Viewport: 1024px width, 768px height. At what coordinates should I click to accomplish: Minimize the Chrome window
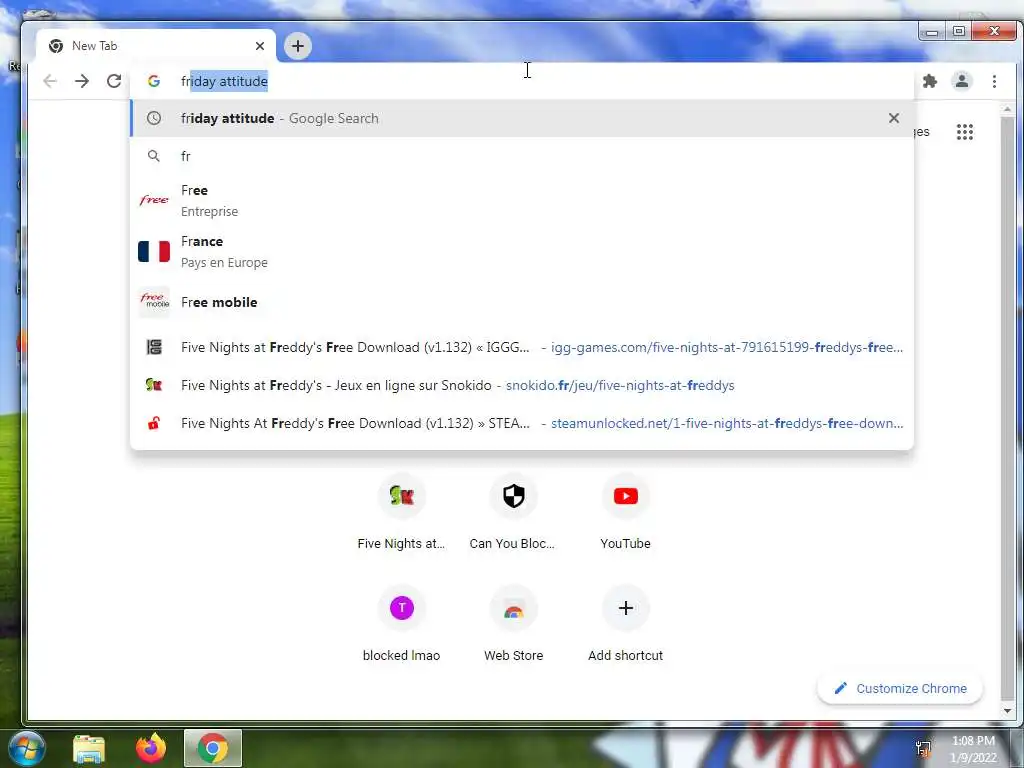pos(932,31)
